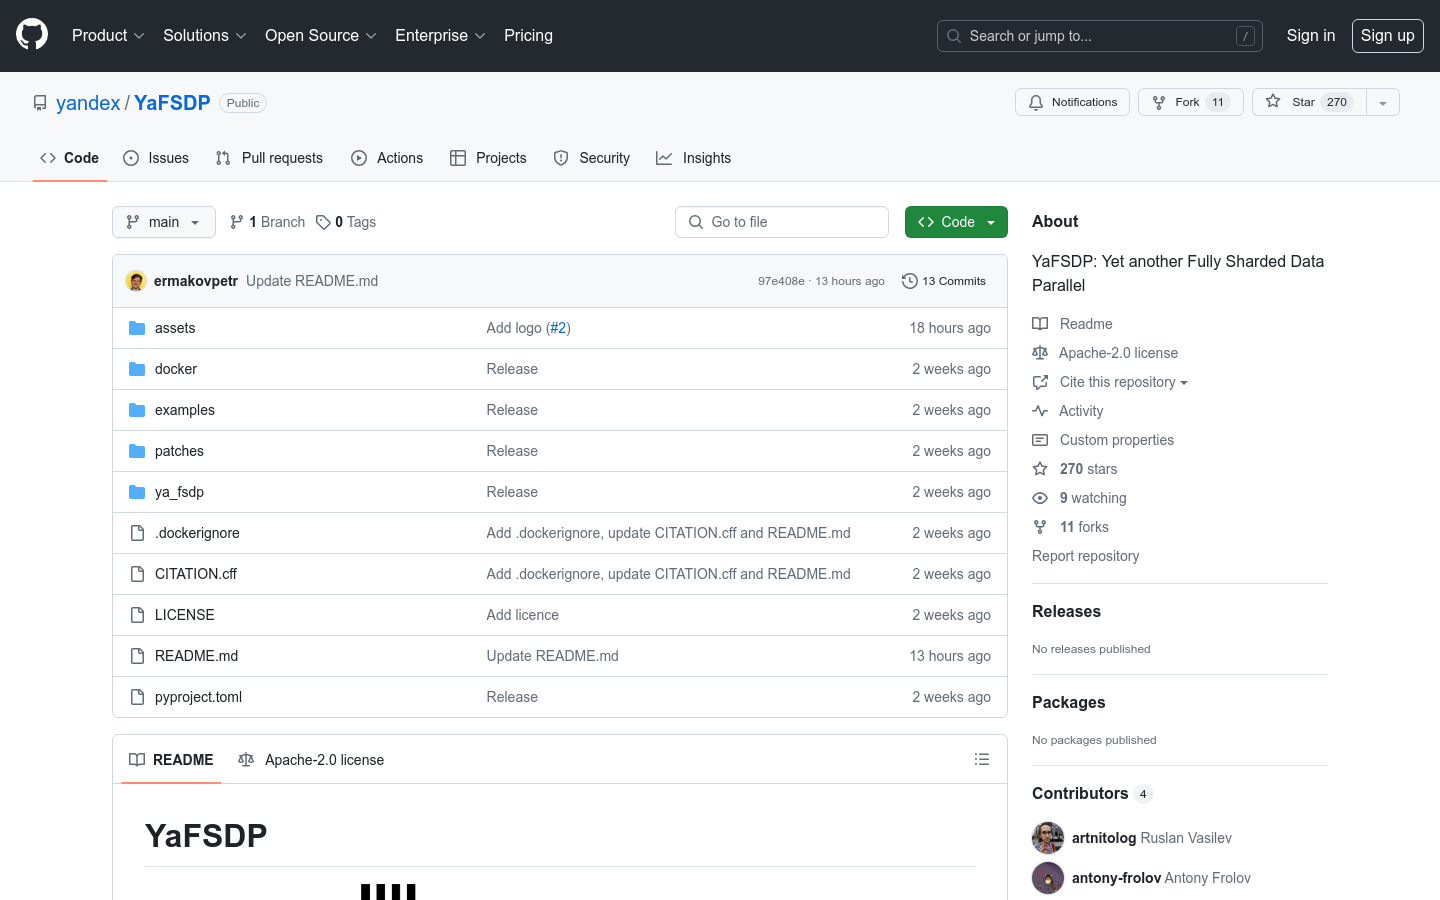Open the green Code dropdown button
Image resolution: width=1440 pixels, height=900 pixels.
(956, 222)
